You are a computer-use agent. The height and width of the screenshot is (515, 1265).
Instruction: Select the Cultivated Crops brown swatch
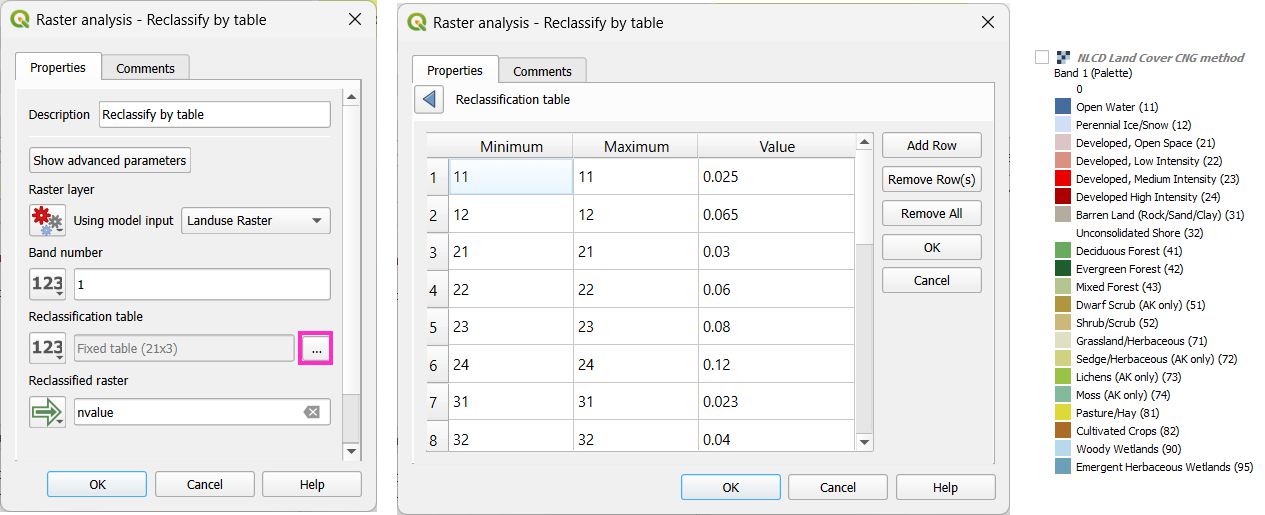(x=1063, y=431)
